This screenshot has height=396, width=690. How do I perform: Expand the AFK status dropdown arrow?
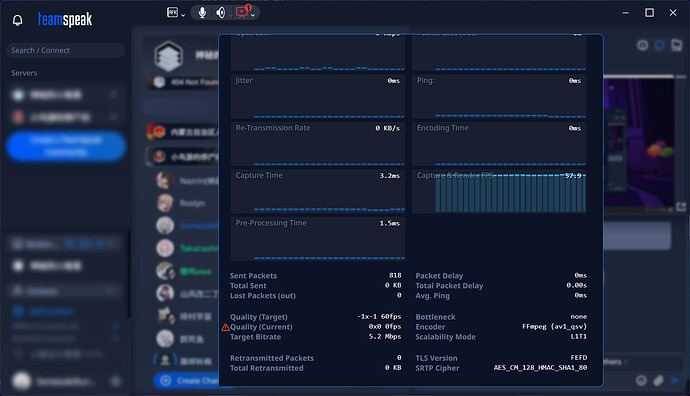point(183,15)
